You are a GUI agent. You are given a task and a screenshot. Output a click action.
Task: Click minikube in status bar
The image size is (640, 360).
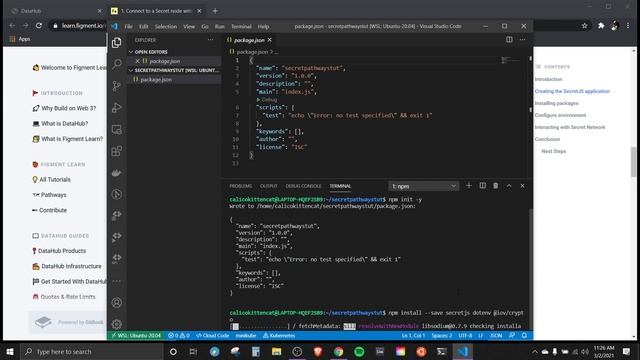click(246, 336)
